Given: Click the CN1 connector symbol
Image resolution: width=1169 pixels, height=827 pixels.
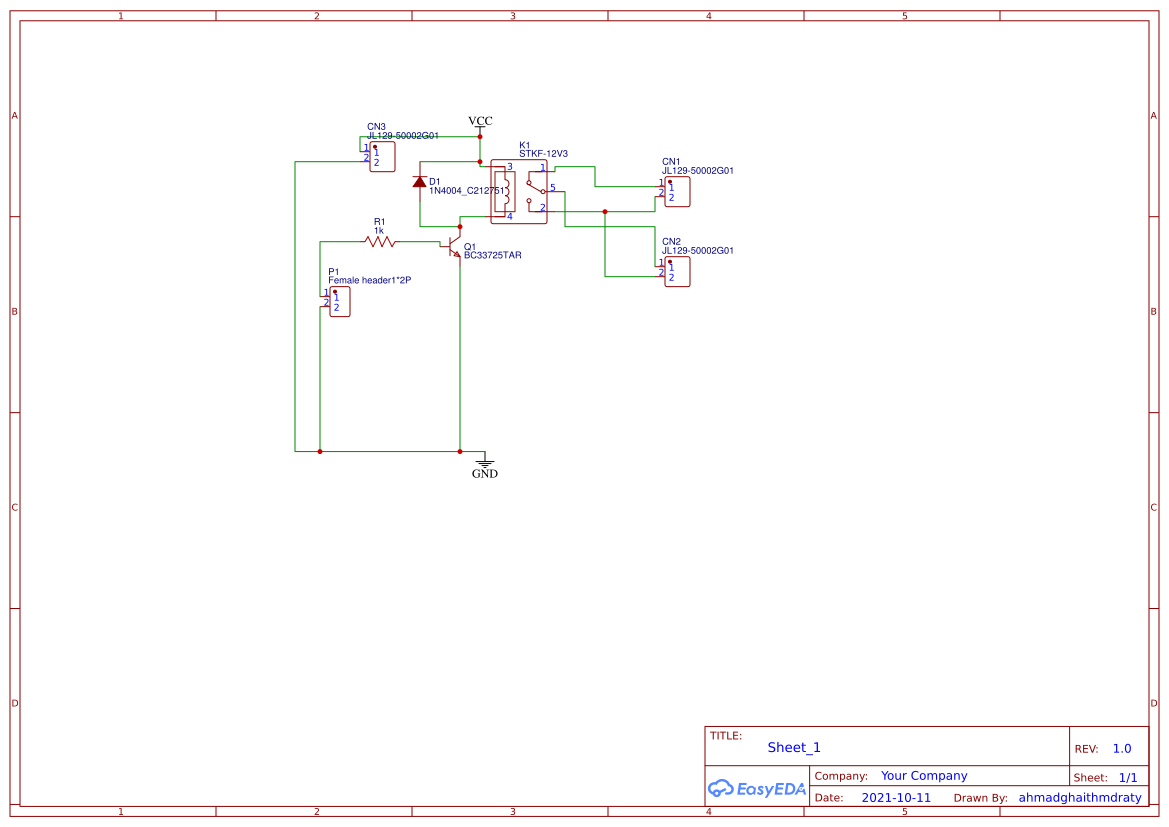Looking at the screenshot, I should click(676, 192).
